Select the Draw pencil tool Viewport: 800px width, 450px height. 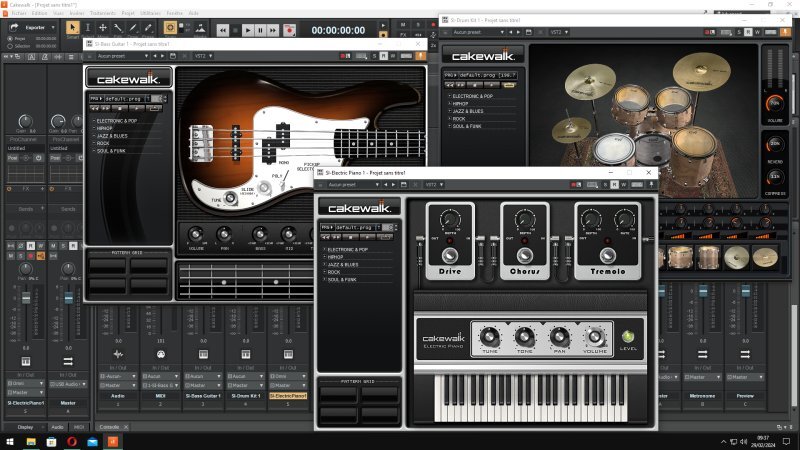click(x=133, y=28)
